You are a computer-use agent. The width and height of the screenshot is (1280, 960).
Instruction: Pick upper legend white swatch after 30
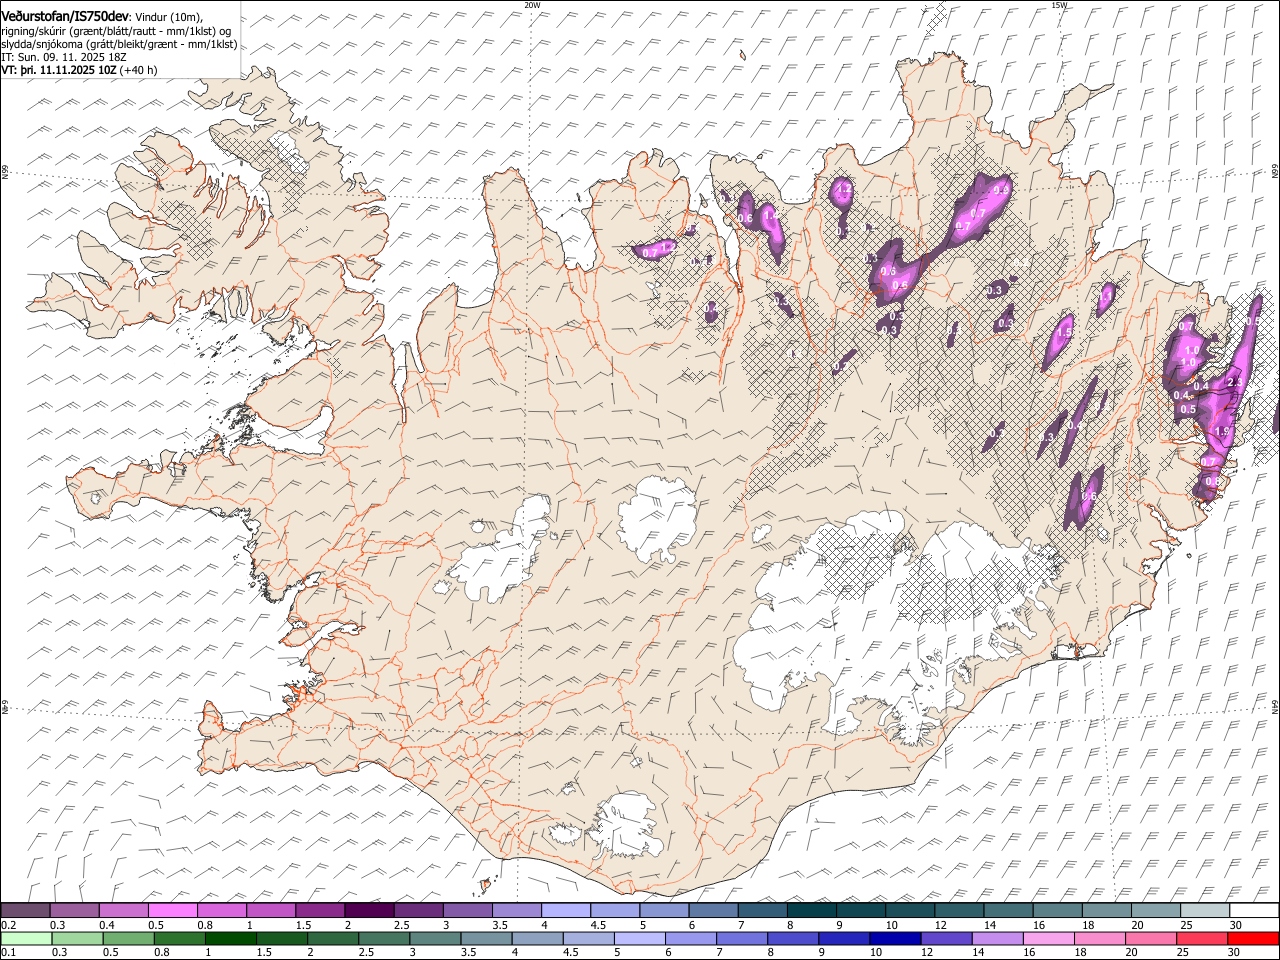pos(1254,911)
